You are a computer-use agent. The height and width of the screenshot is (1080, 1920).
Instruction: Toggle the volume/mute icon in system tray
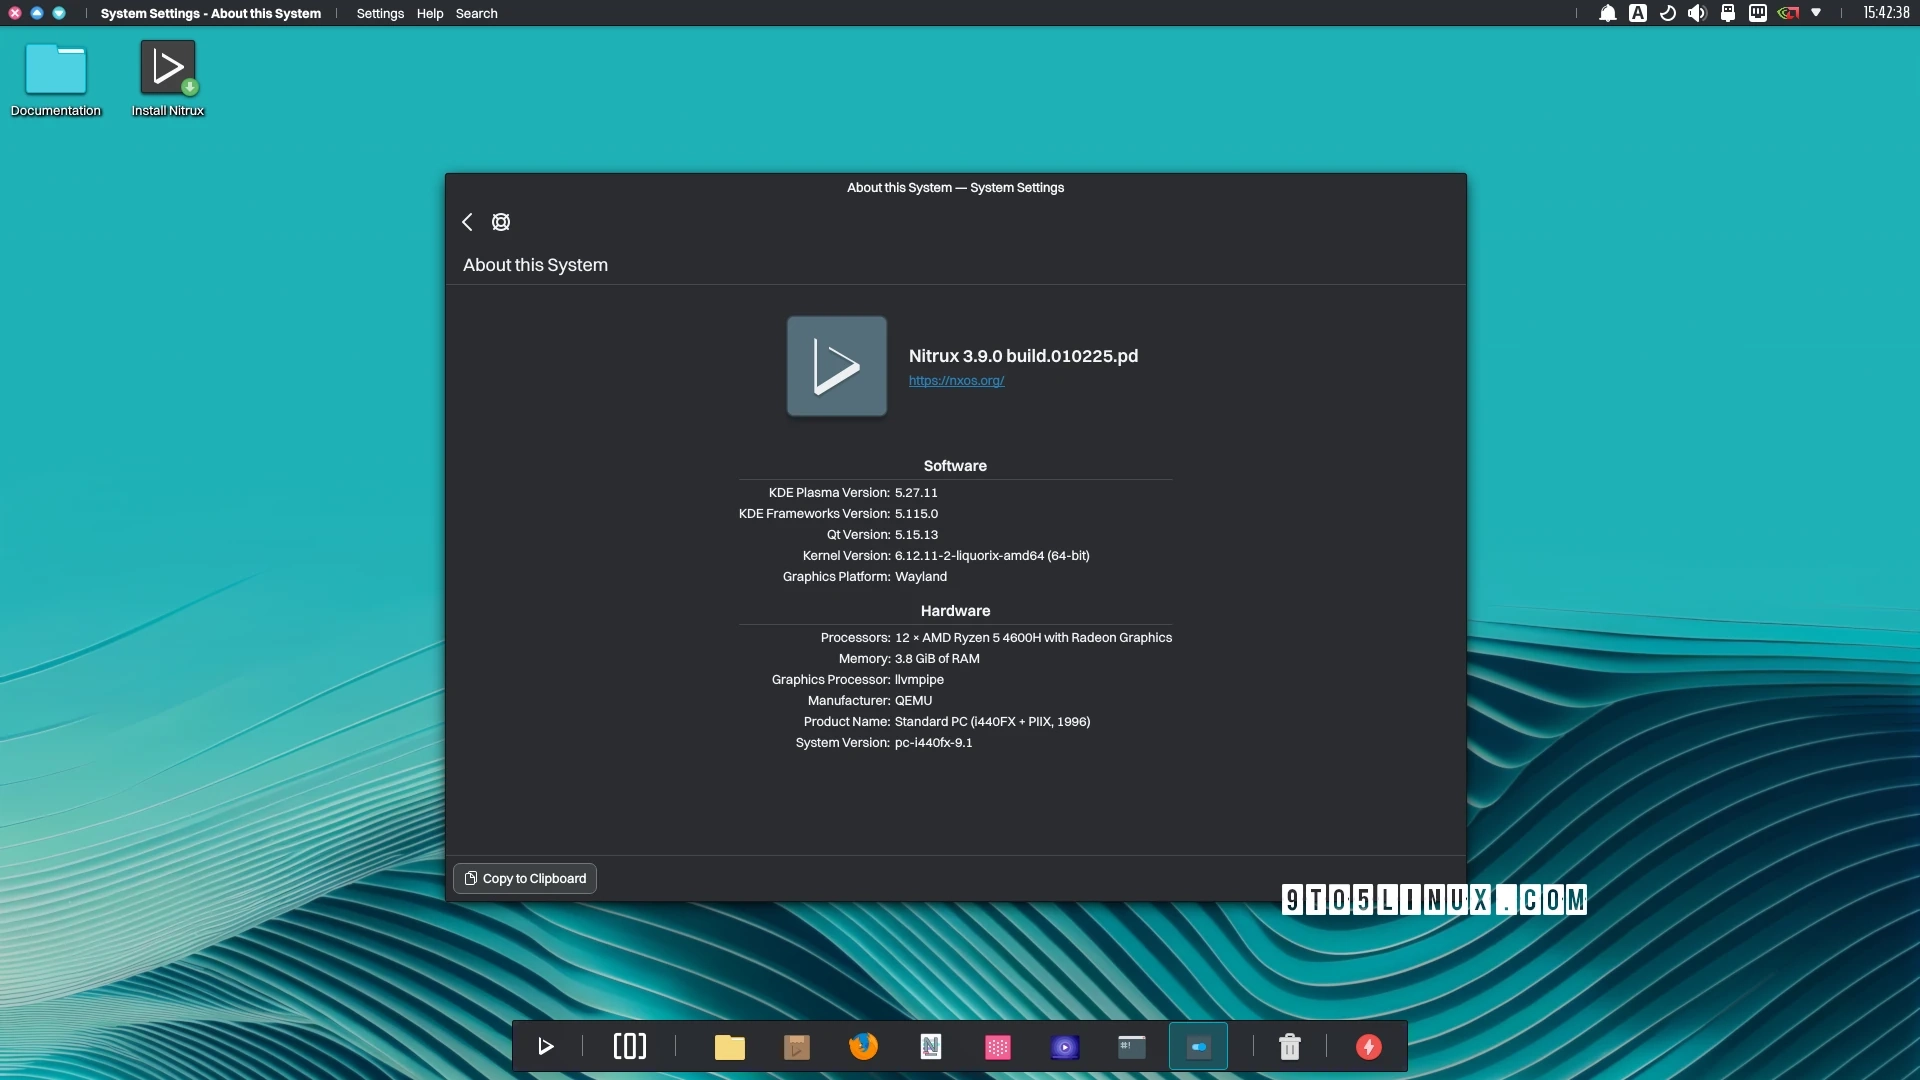tap(1697, 13)
